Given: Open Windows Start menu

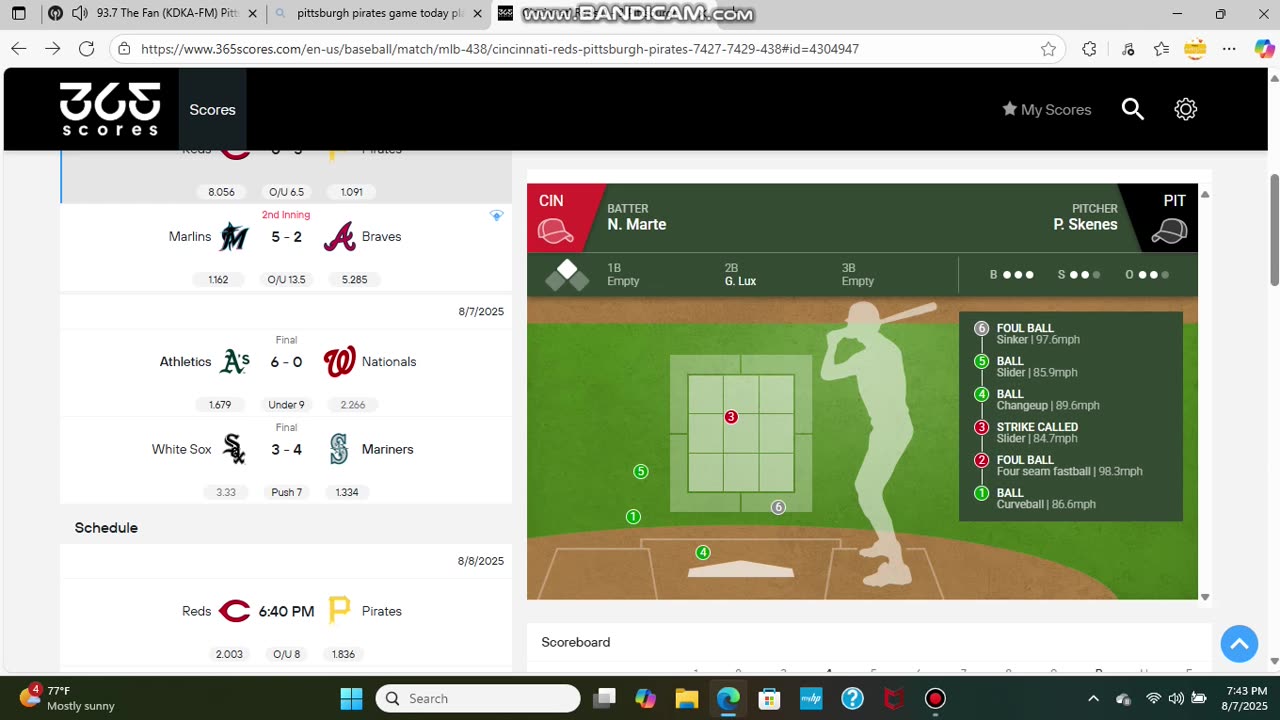Looking at the screenshot, I should click(x=351, y=698).
